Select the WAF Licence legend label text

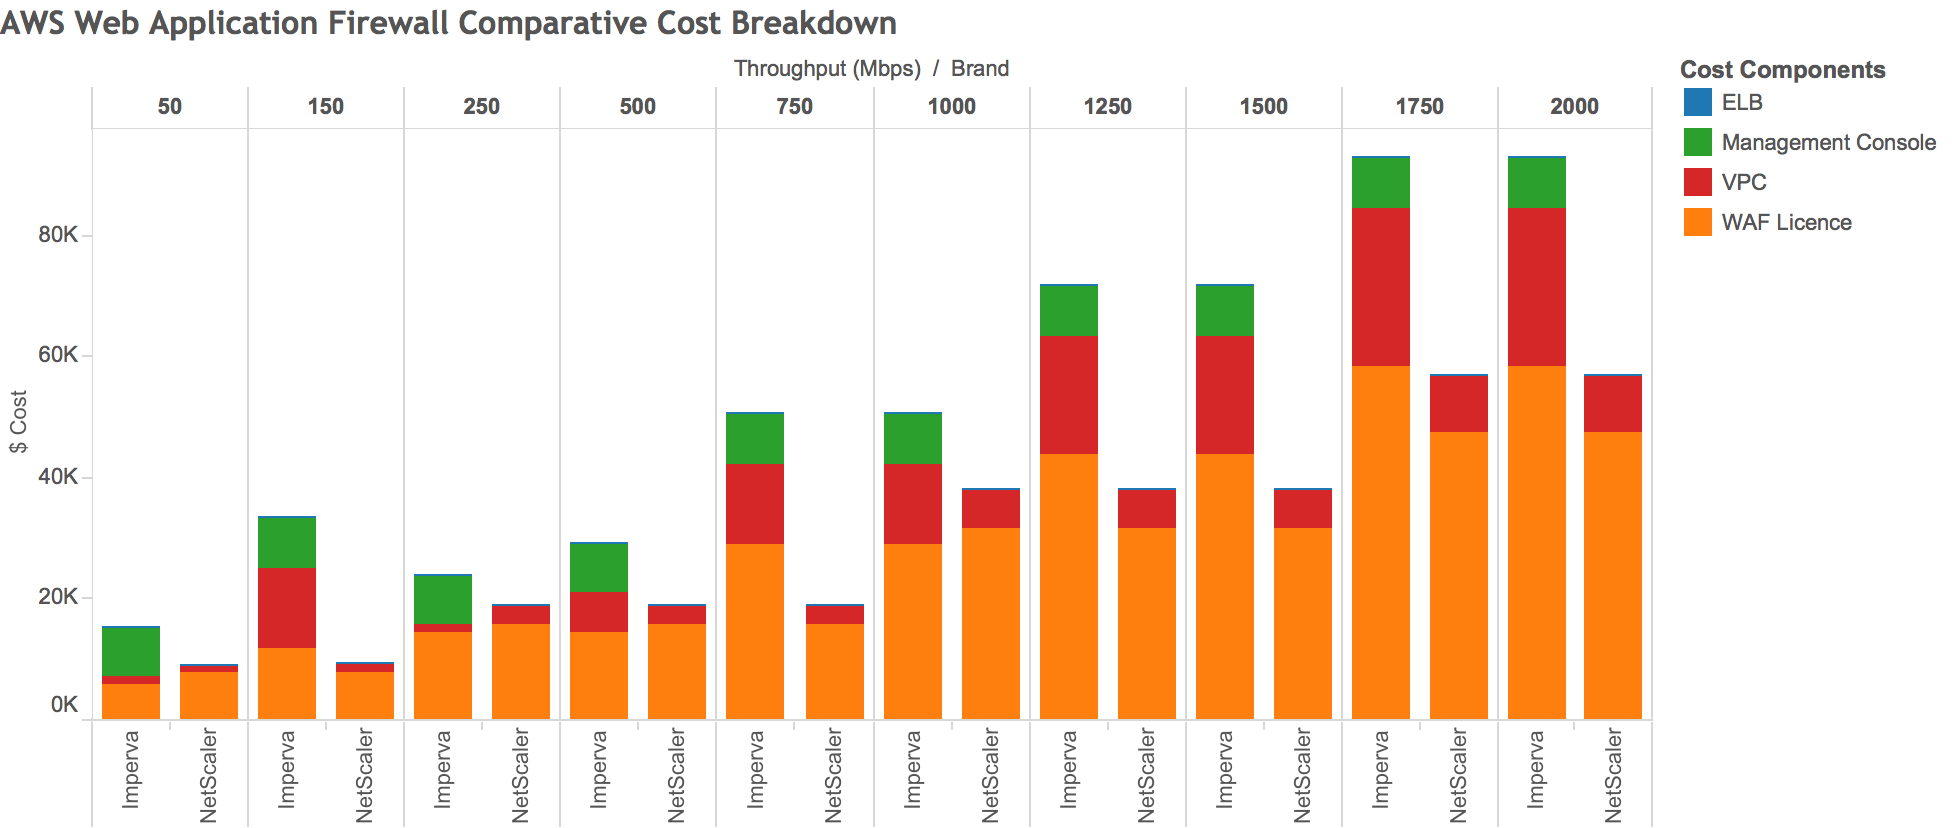1786,222
